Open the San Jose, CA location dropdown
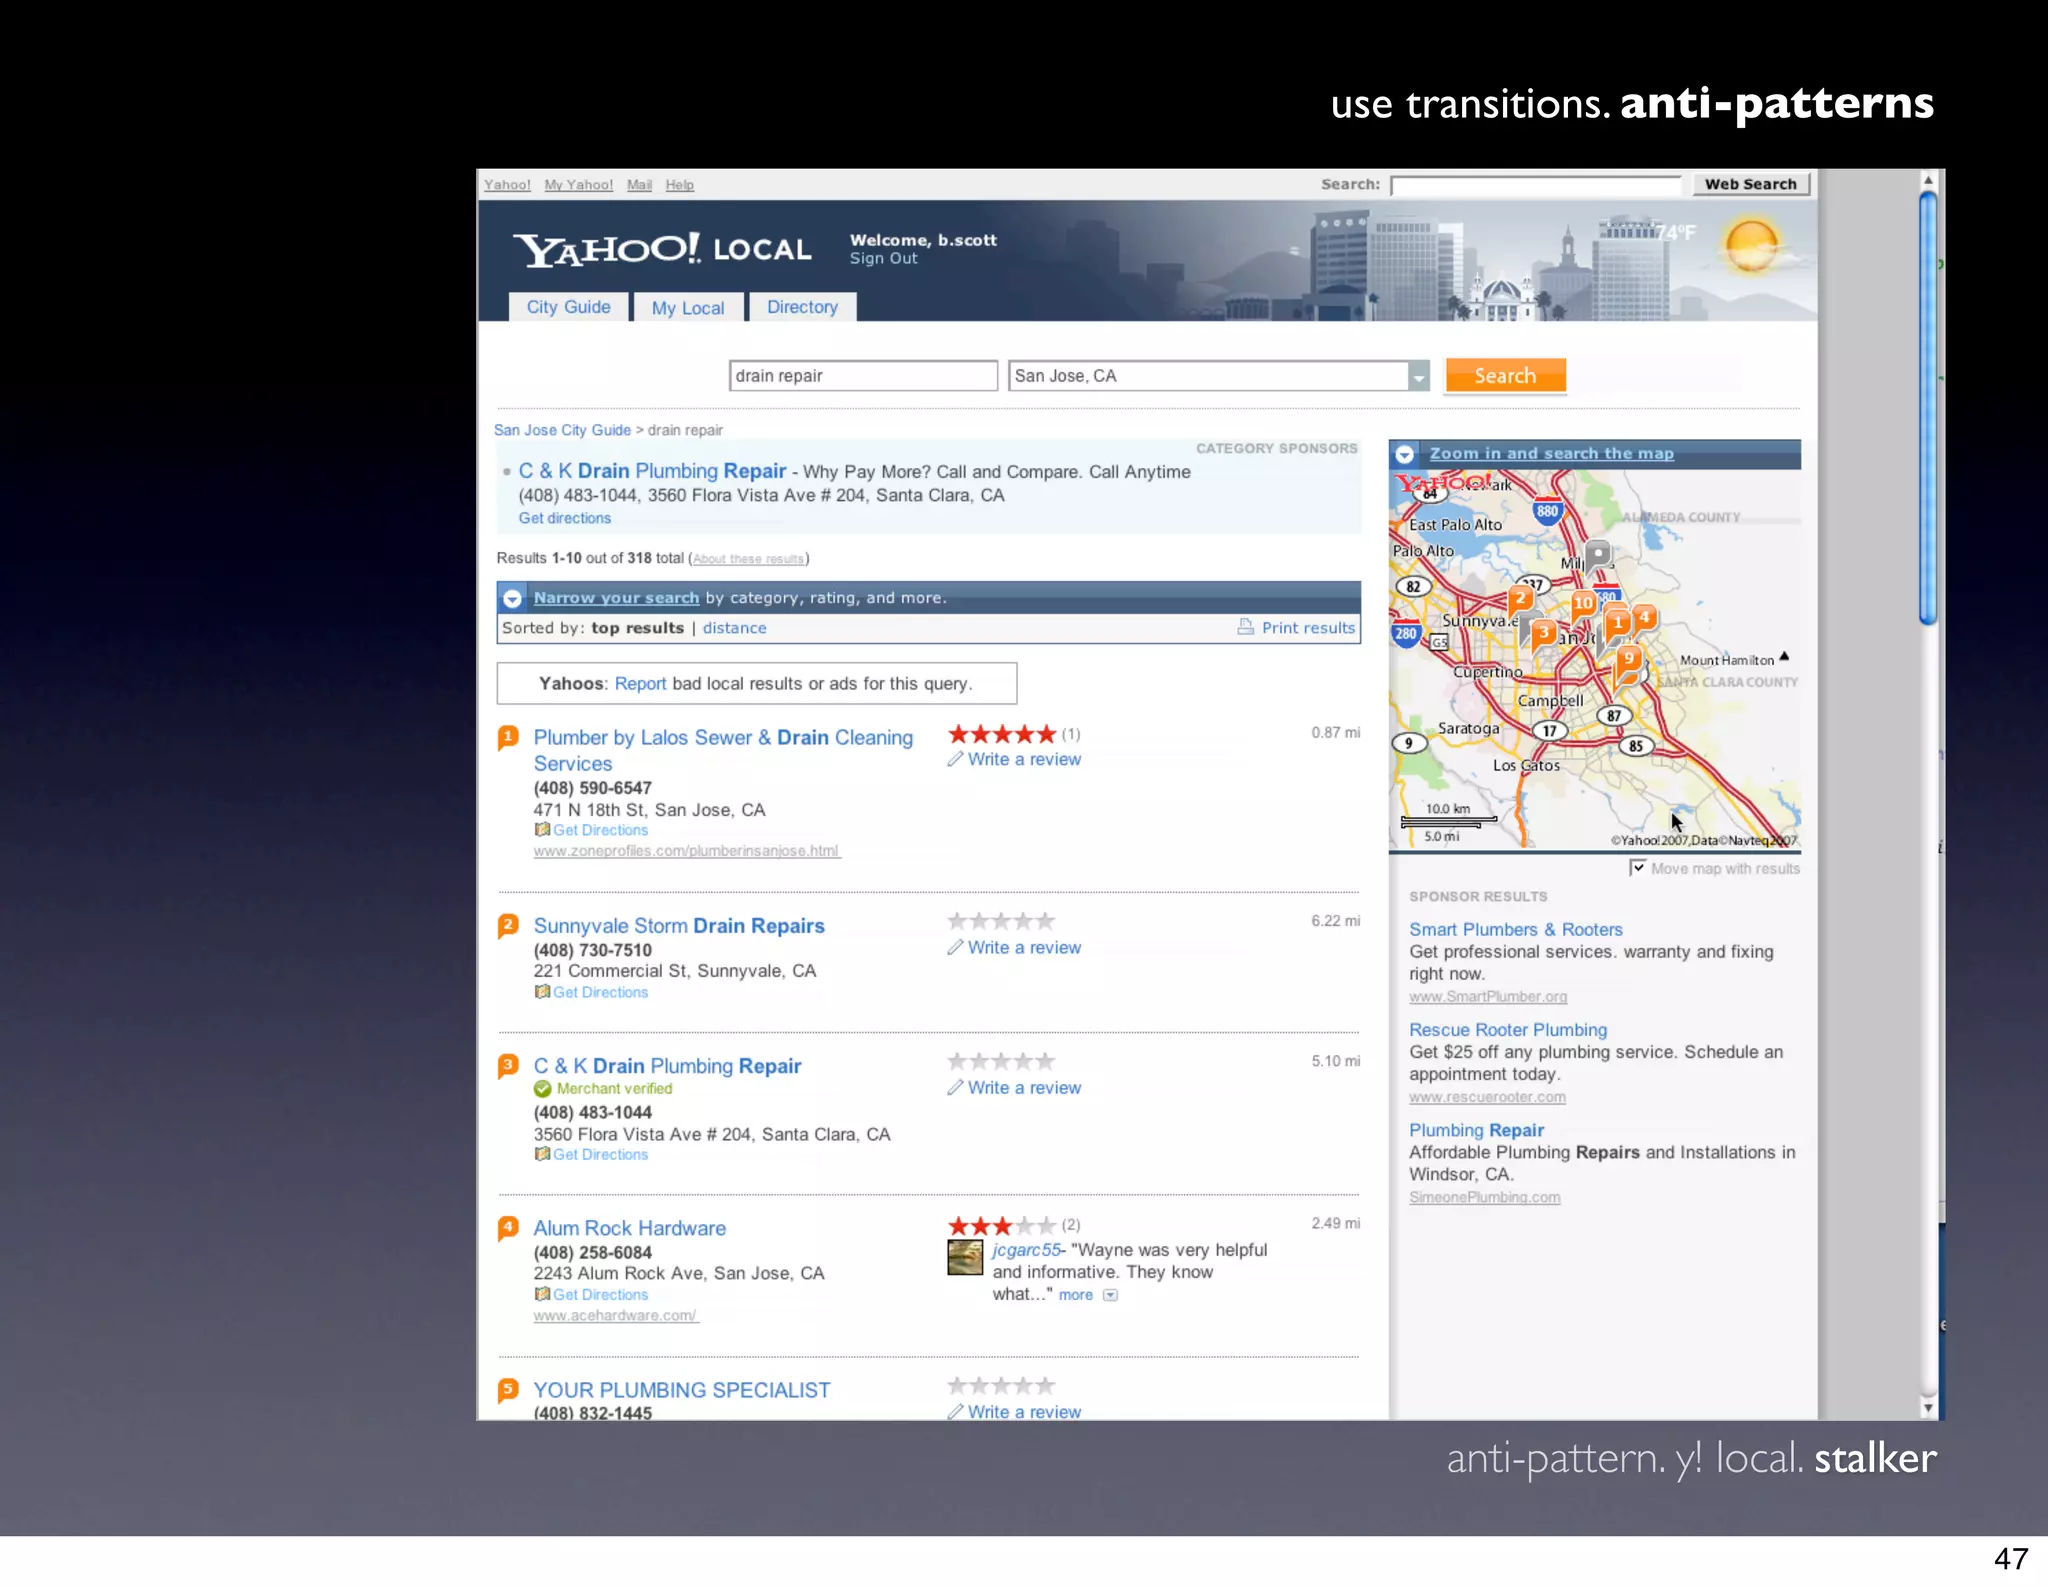The width and height of the screenshot is (2048, 1587). (1418, 376)
